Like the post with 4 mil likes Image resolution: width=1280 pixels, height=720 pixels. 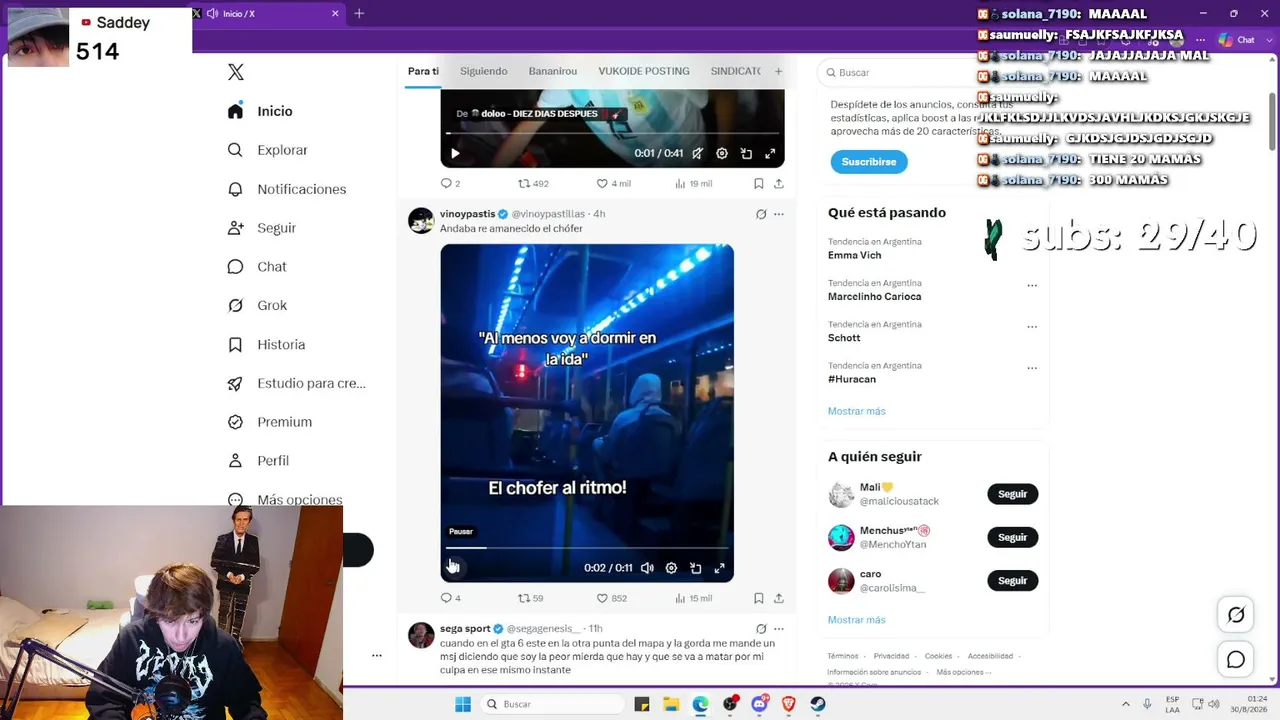[613, 184]
